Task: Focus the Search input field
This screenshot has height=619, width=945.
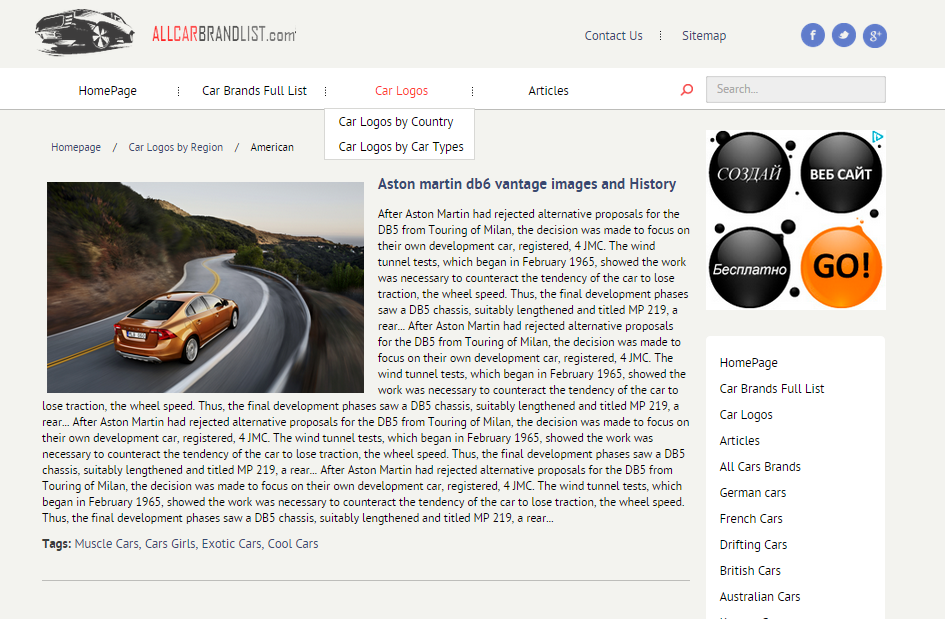Action: [x=796, y=89]
